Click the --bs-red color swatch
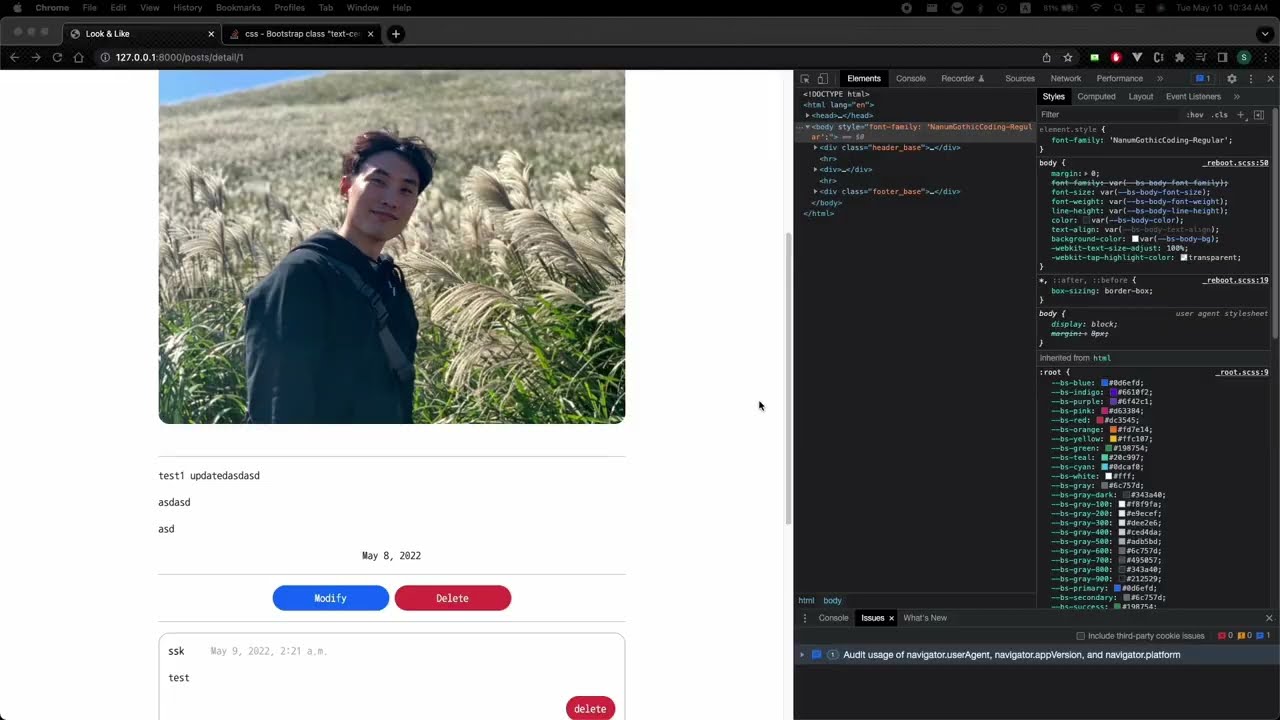Screen dimensions: 1280x720 [x=1099, y=420]
